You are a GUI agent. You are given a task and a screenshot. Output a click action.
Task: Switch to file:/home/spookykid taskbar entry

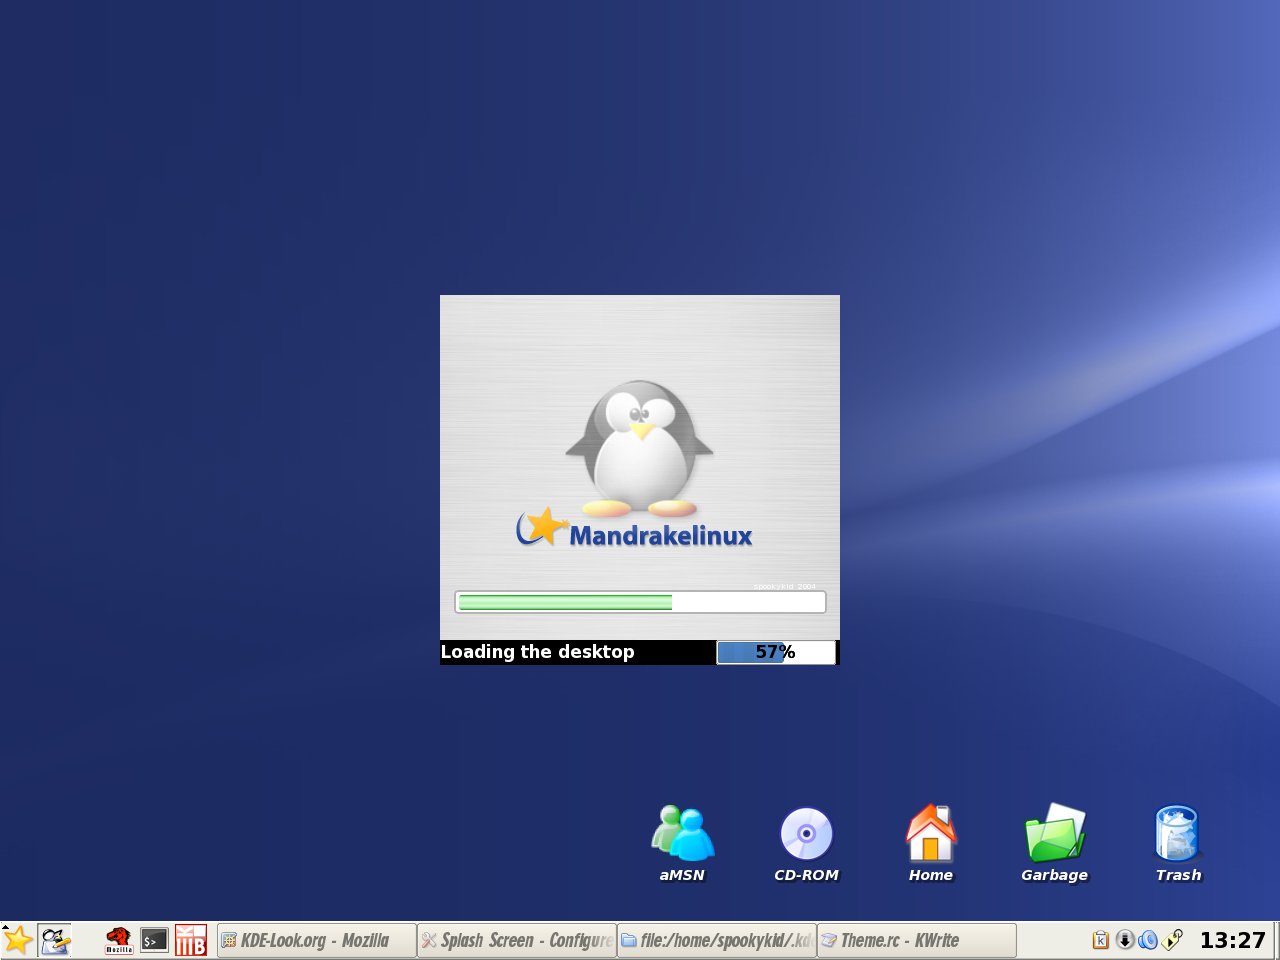(716, 940)
